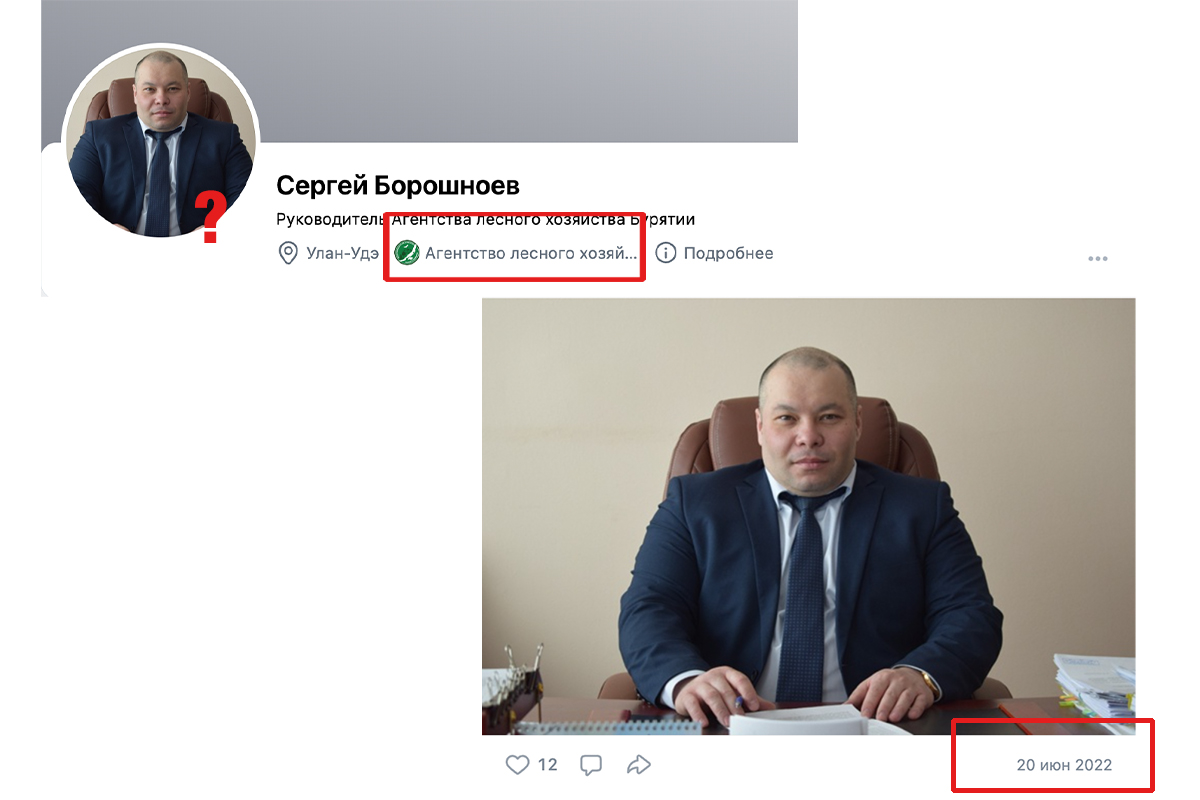Click the like count 12
The height and width of the screenshot is (800, 1200).
(x=547, y=765)
